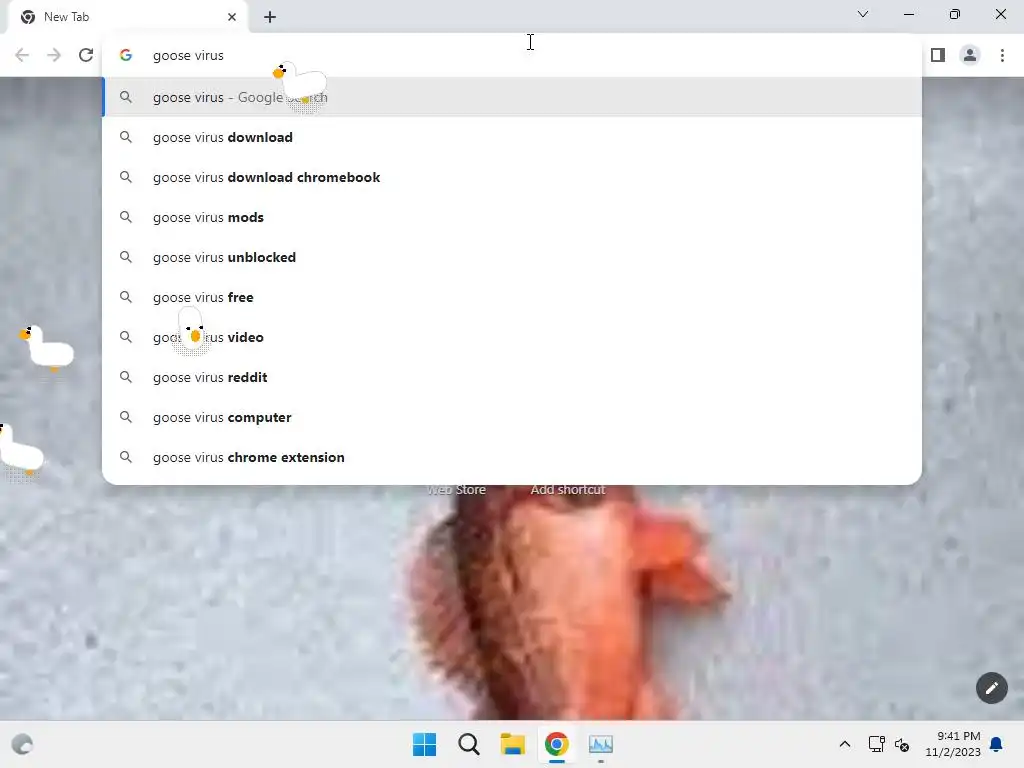Click the muted volume tray icon
This screenshot has height=768, width=1024.
(x=902, y=744)
